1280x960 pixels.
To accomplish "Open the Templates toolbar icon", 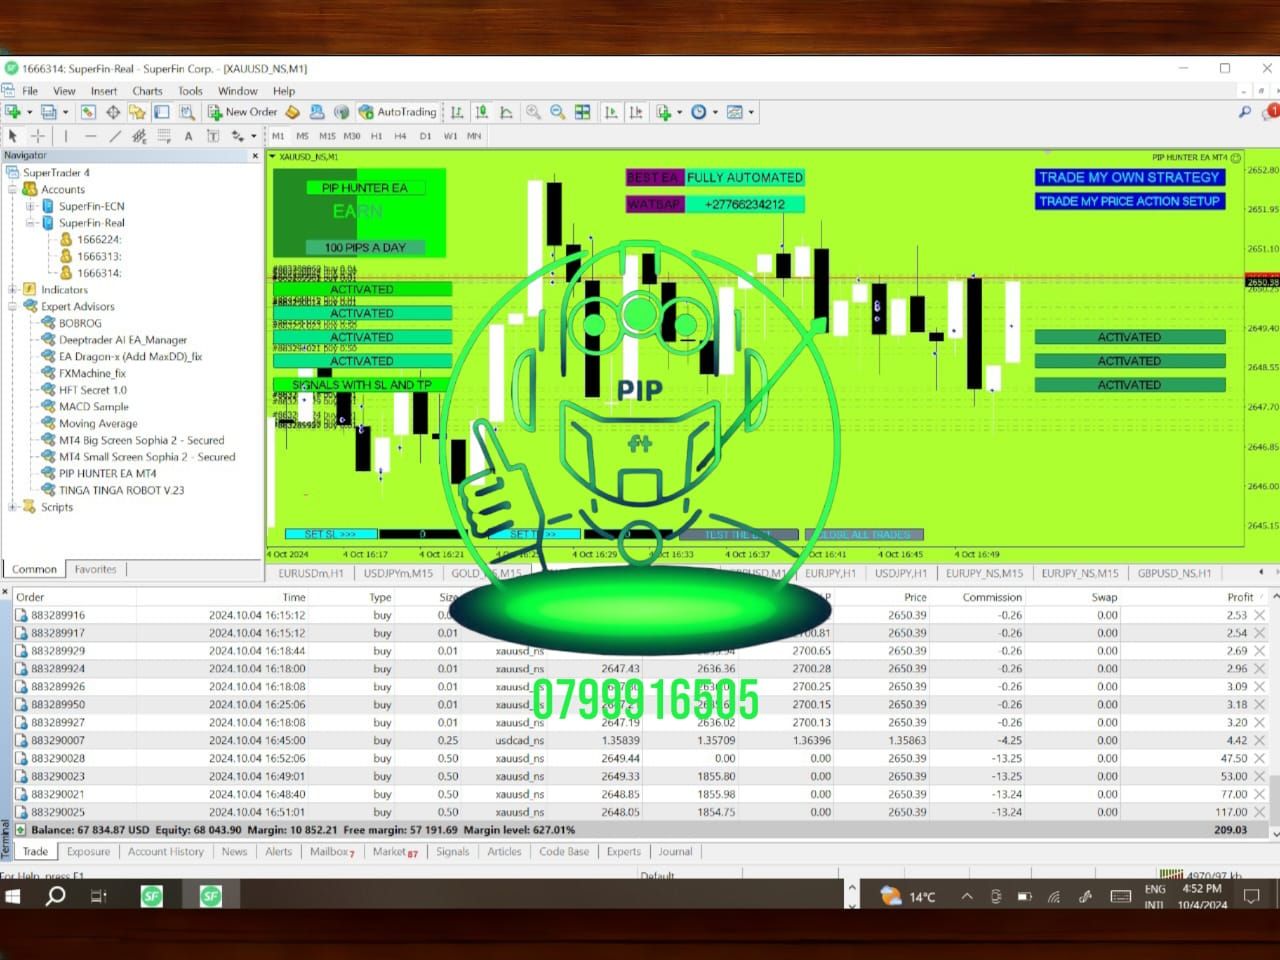I will (x=735, y=112).
